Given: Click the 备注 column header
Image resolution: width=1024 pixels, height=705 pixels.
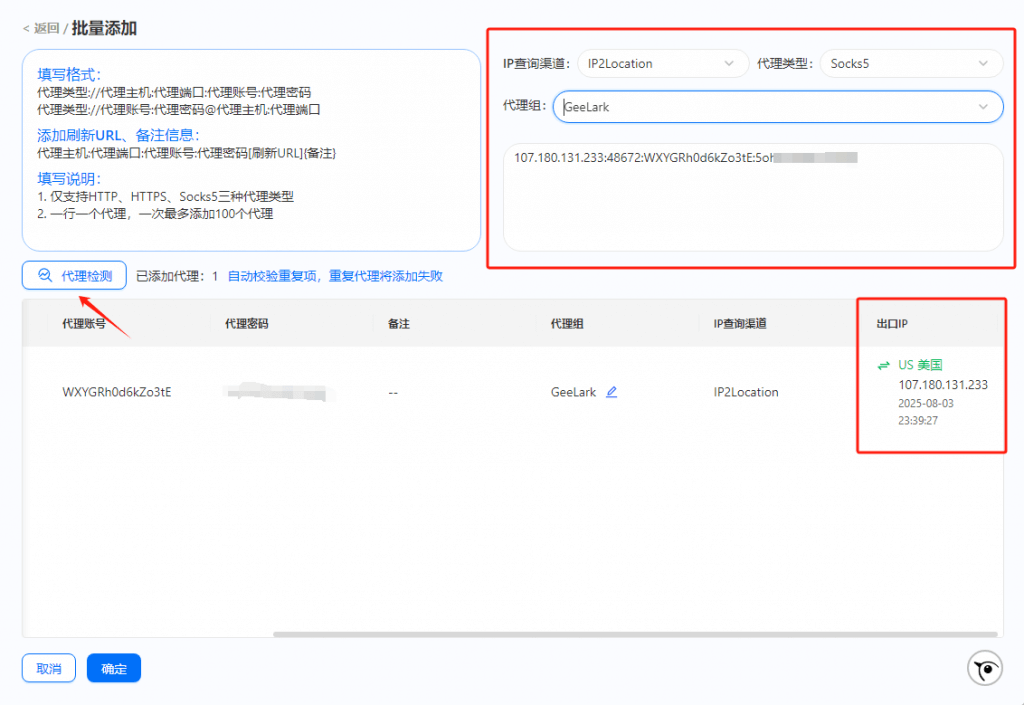Looking at the screenshot, I should pos(399,324).
